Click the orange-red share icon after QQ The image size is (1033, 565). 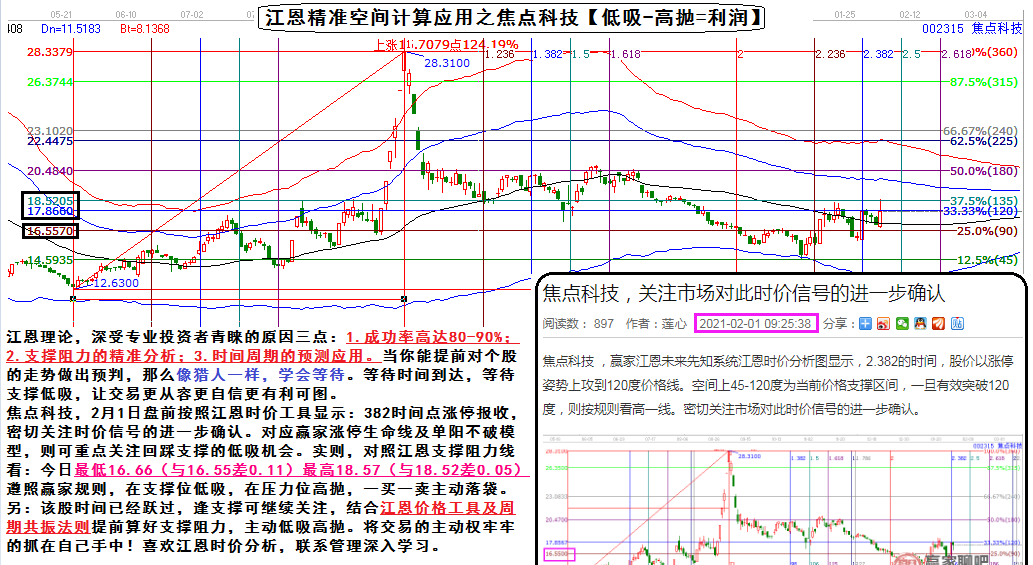(x=938, y=324)
